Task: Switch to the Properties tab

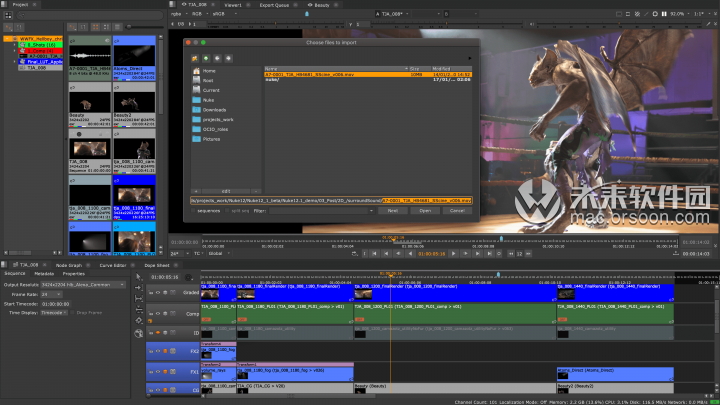Action: (73, 274)
